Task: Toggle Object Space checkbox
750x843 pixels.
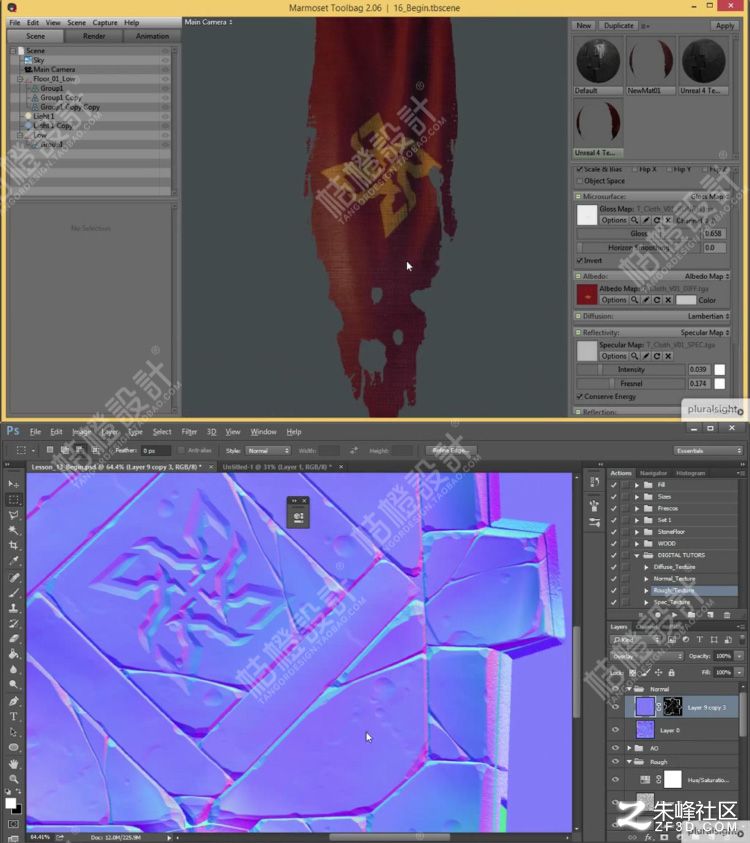Action: [x=580, y=181]
